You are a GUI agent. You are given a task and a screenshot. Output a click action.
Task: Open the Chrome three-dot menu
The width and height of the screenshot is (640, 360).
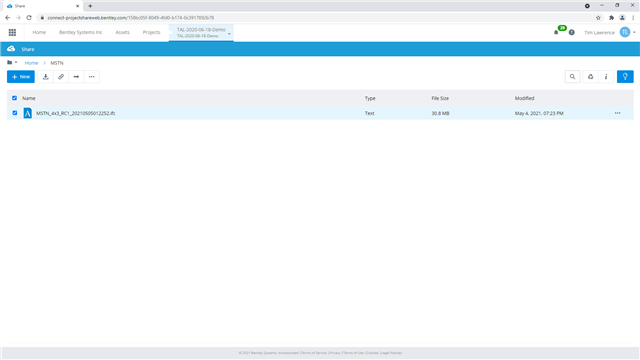(633, 18)
